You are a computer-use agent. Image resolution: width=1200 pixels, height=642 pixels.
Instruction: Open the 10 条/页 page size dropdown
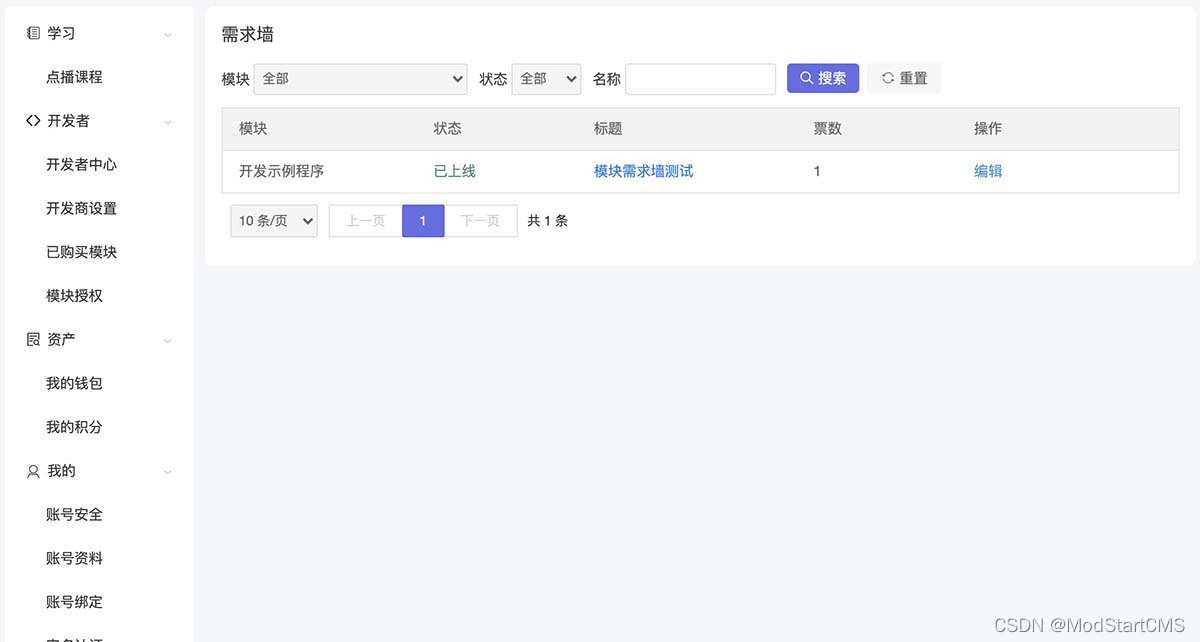(x=274, y=221)
